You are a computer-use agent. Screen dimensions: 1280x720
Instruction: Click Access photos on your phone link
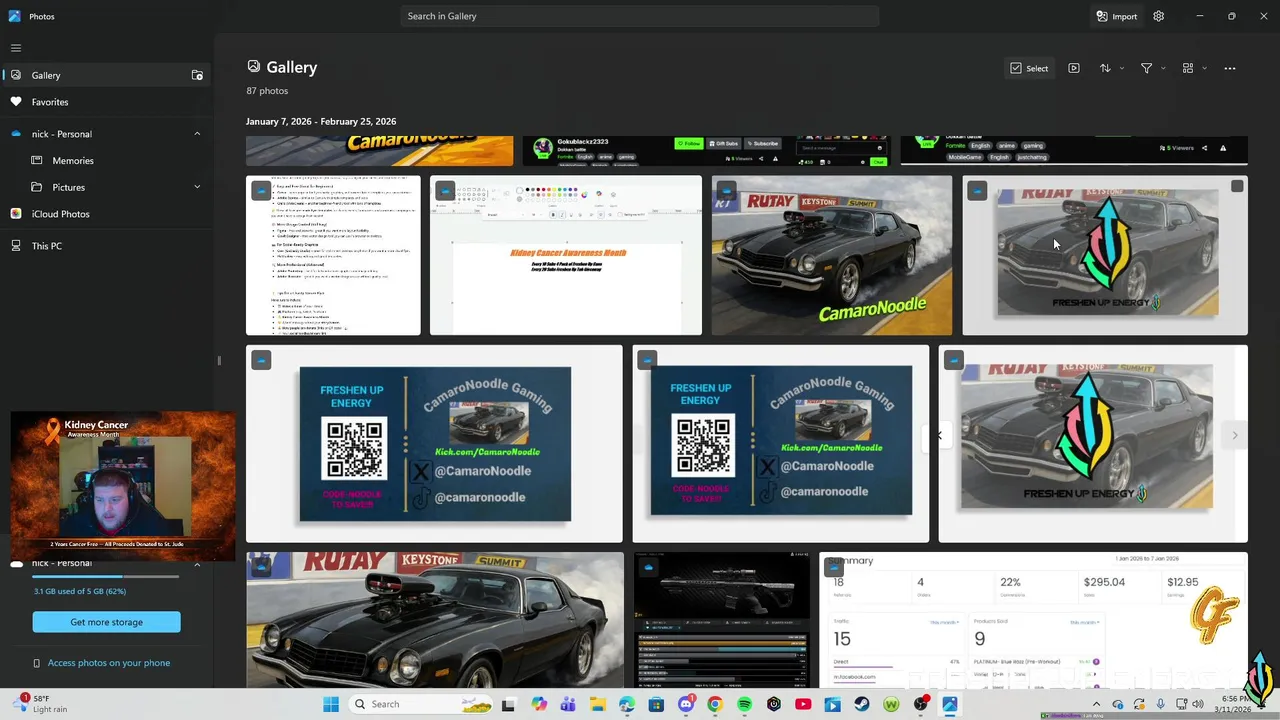pos(109,663)
